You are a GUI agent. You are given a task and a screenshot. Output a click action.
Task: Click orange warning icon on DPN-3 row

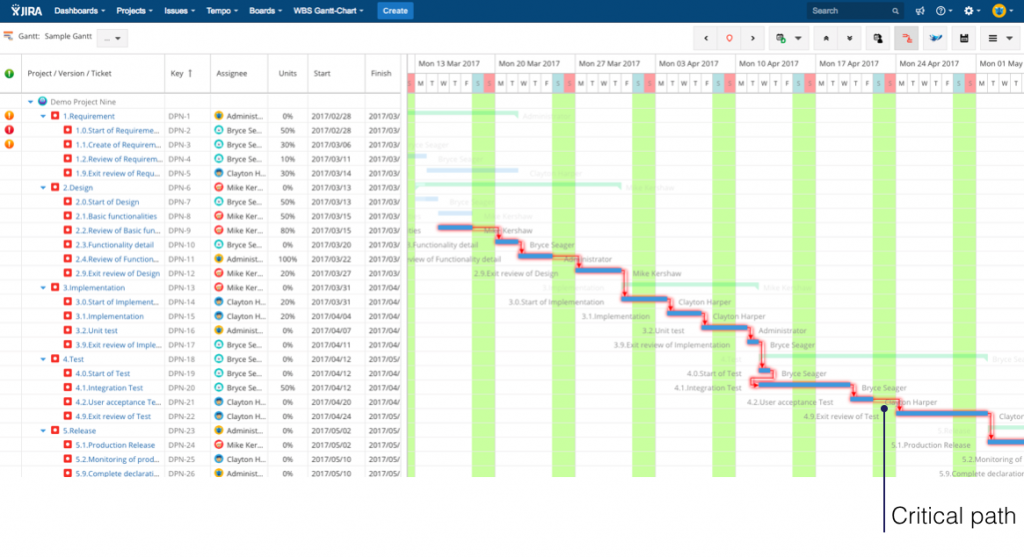[x=9, y=144]
